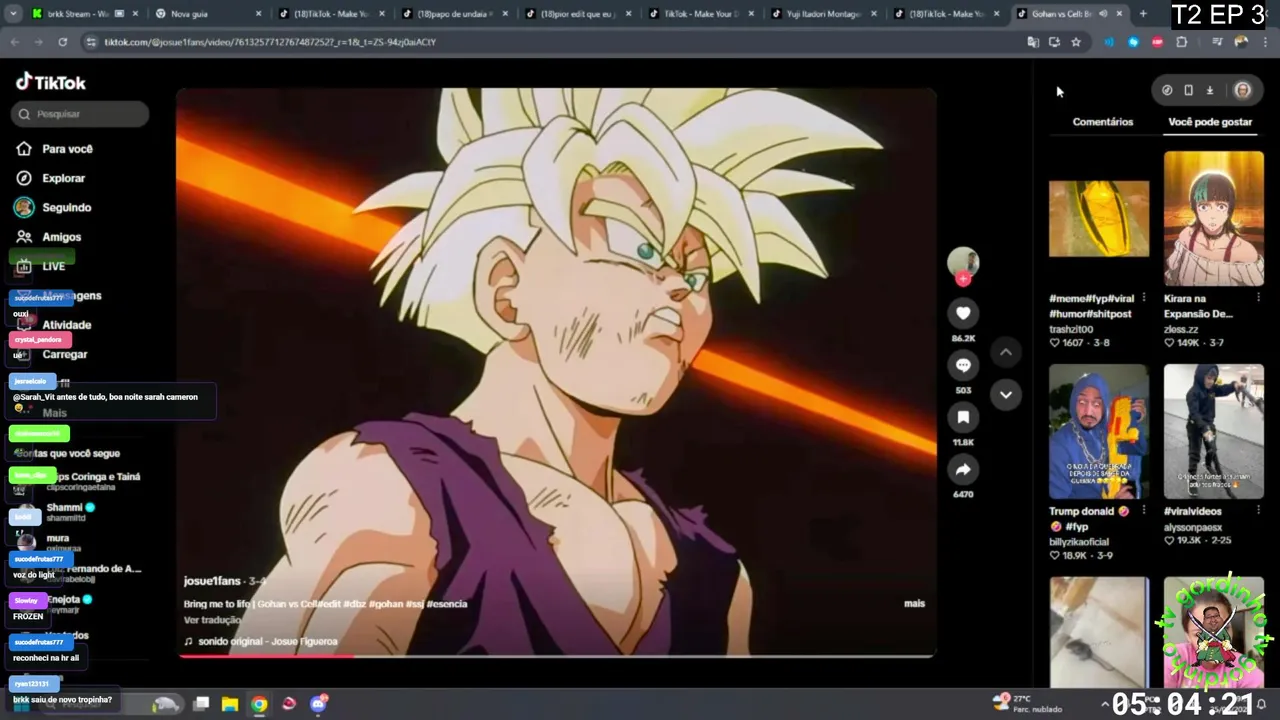Switch to Comentários tab
This screenshot has width=1280, height=720.
[x=1102, y=122]
